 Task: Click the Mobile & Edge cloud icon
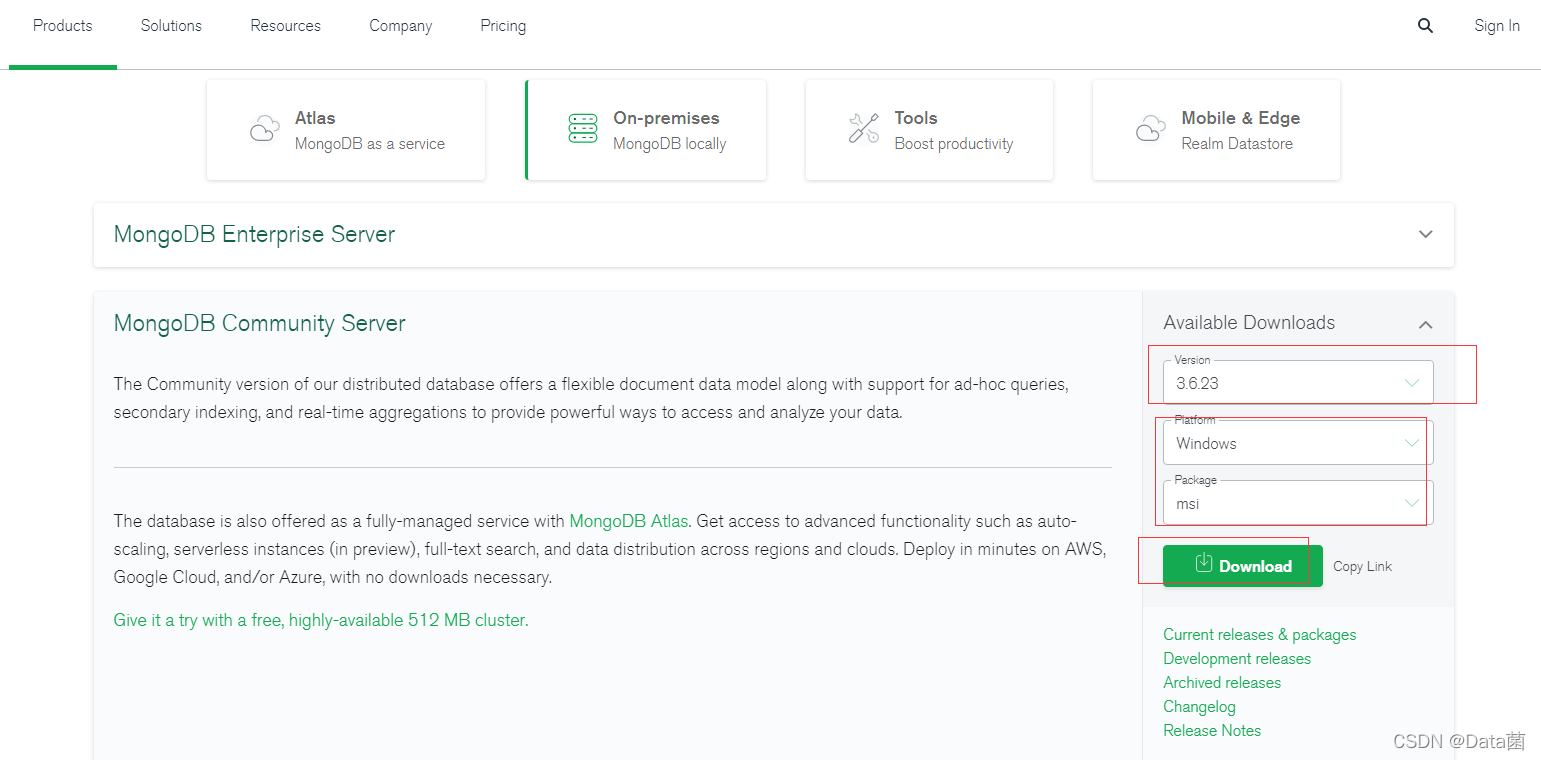point(1150,129)
